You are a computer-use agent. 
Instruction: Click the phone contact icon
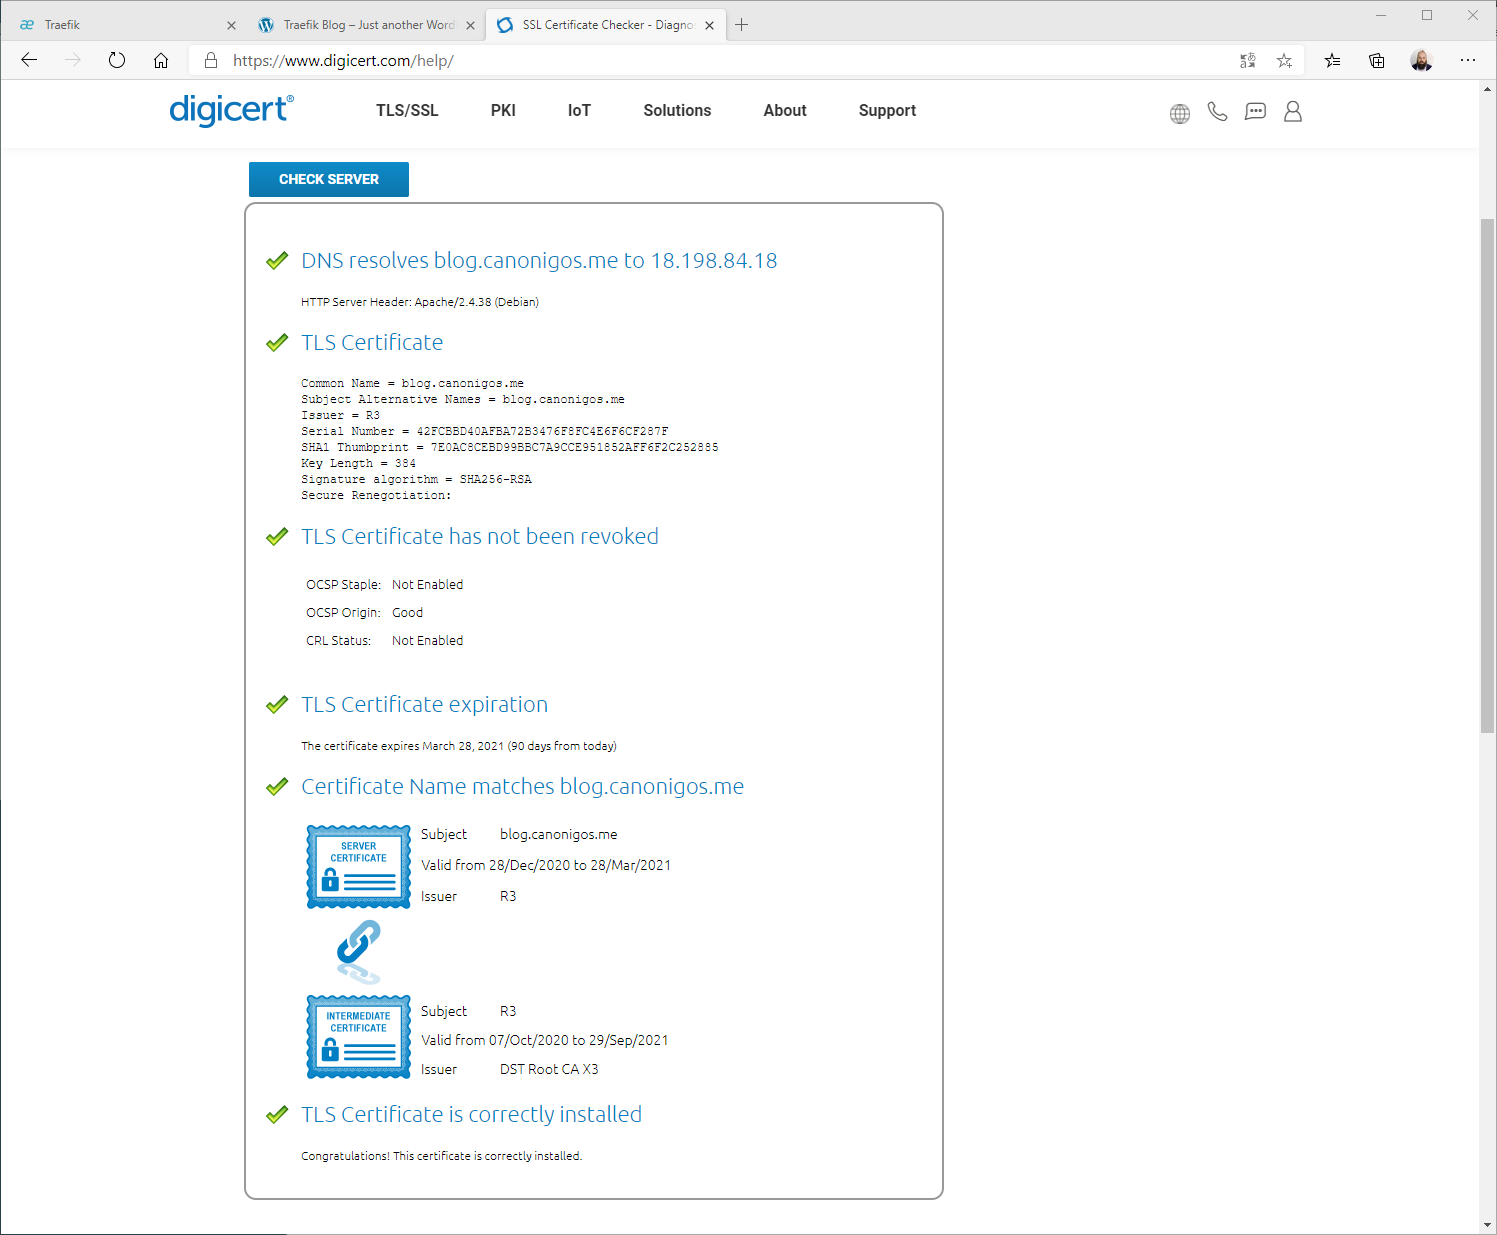1217,112
